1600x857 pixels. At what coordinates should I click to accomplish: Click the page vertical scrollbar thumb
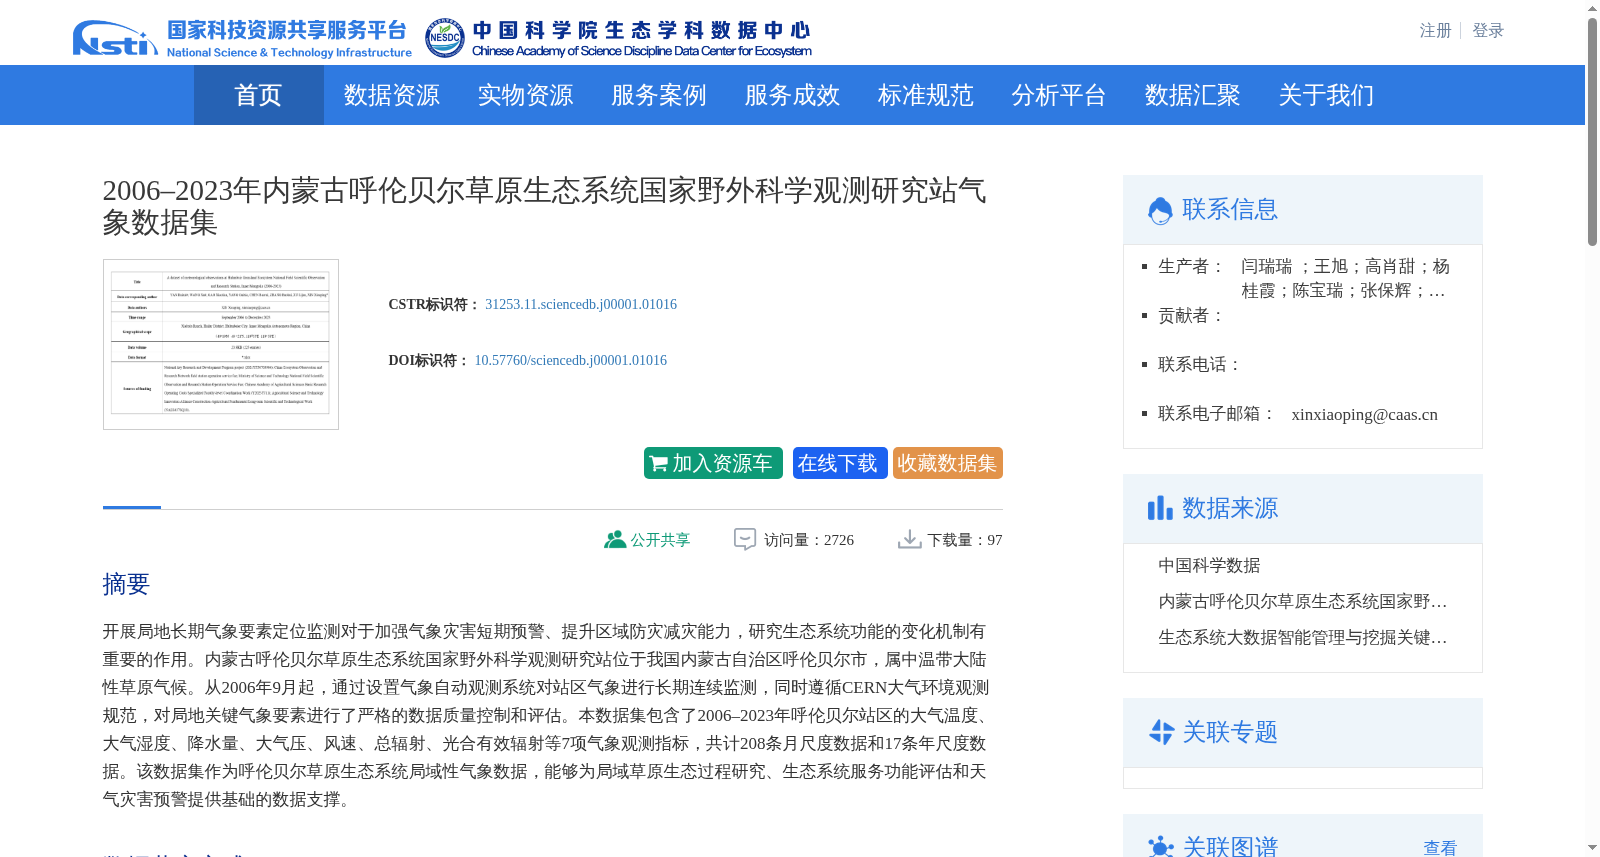[1592, 131]
